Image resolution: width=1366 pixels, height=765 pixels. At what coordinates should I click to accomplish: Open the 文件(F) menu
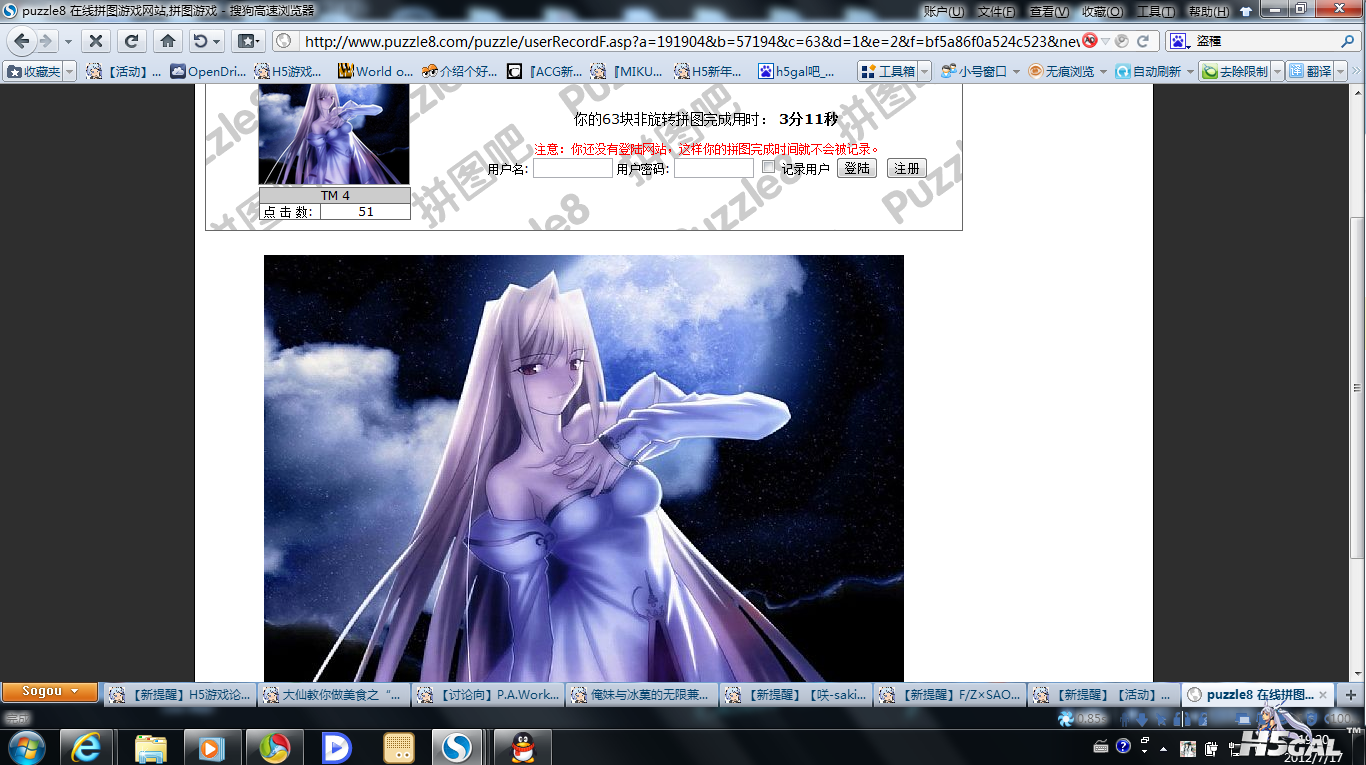click(x=996, y=11)
